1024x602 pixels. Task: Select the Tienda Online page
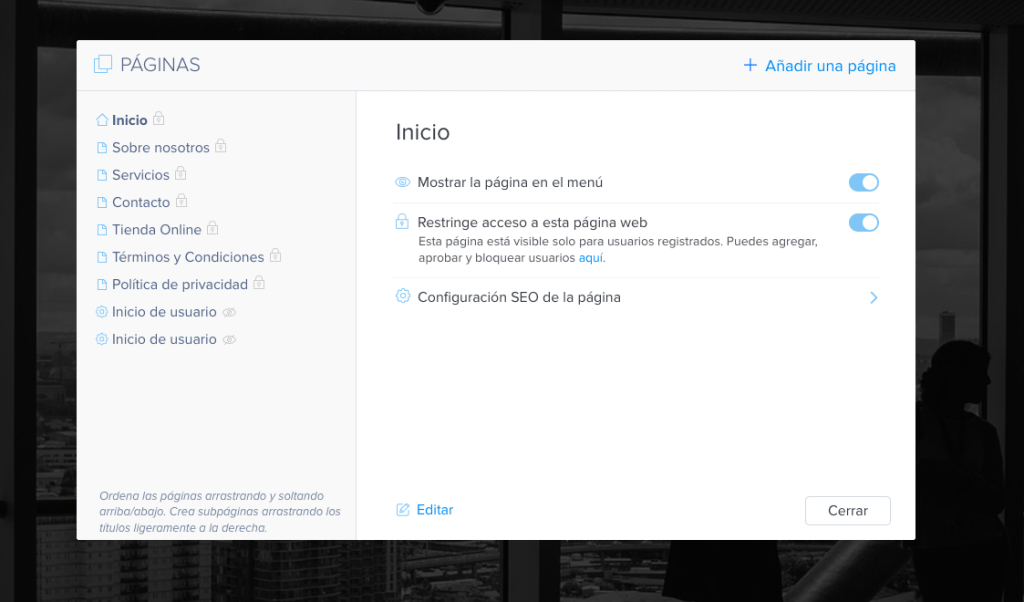pos(157,230)
